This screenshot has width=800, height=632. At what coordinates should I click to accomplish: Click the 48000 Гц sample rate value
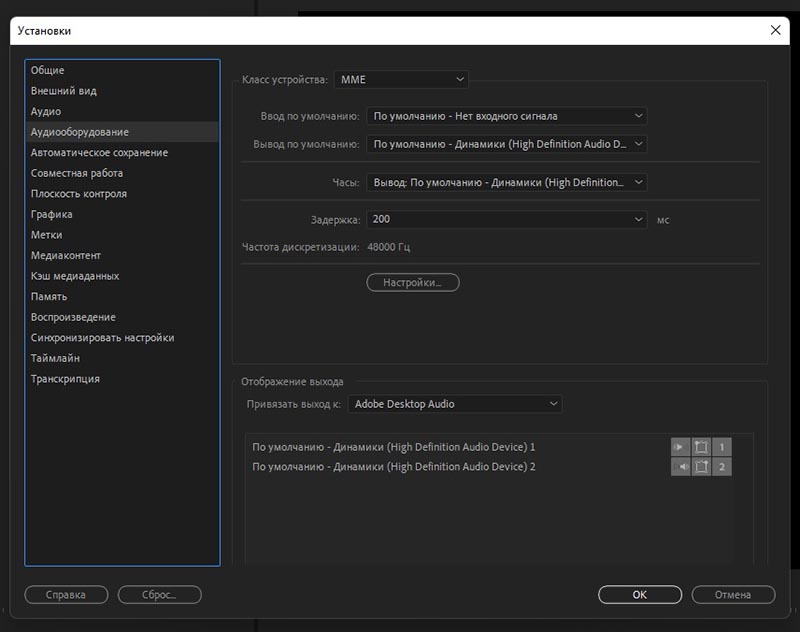pyautogui.click(x=389, y=247)
